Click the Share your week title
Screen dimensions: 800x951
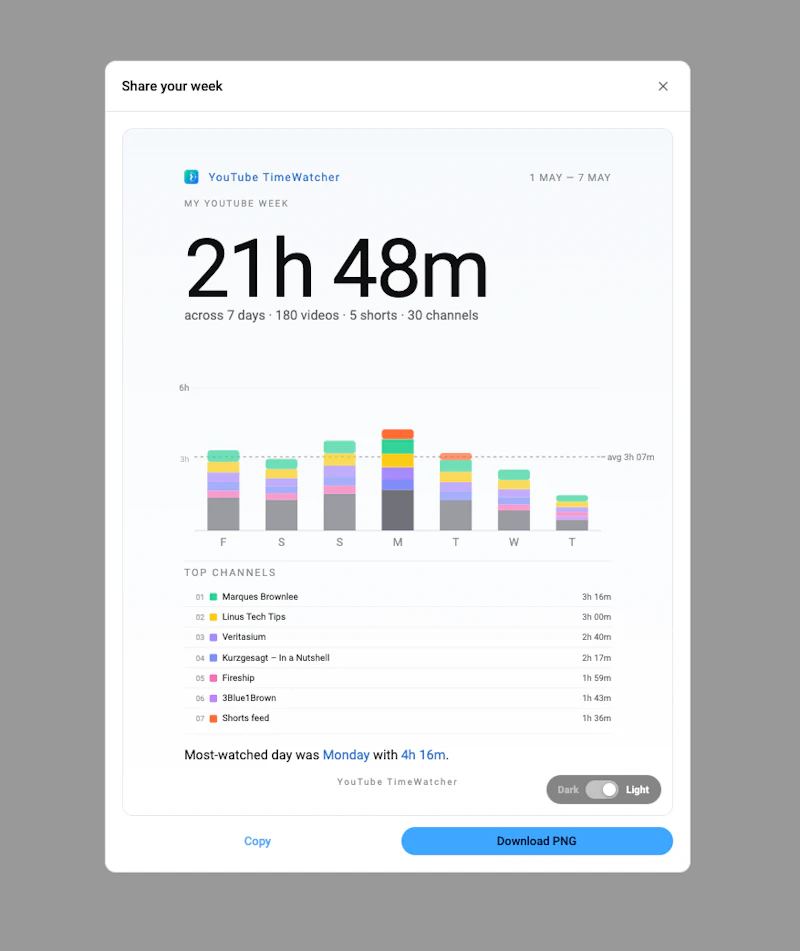click(x=172, y=86)
